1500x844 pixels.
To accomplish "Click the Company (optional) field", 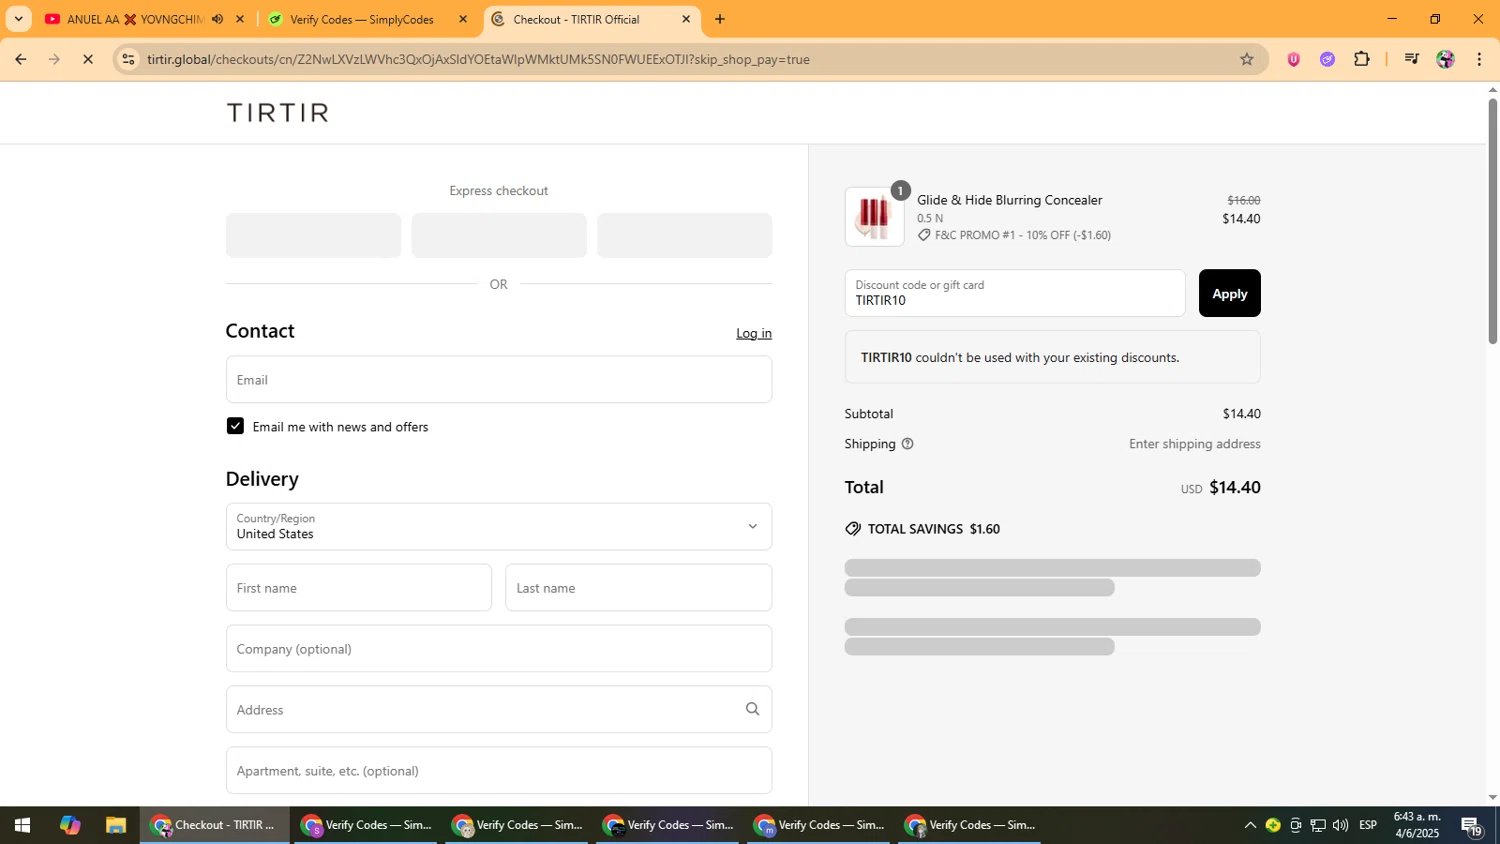I will coord(499,648).
